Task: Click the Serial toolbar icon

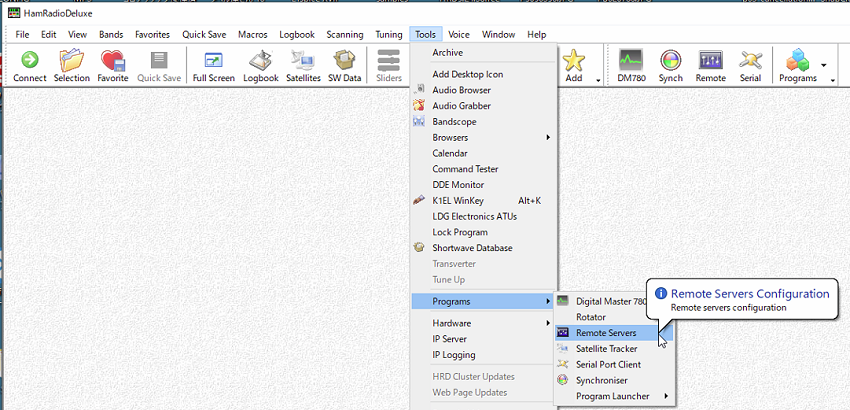Action: point(750,66)
